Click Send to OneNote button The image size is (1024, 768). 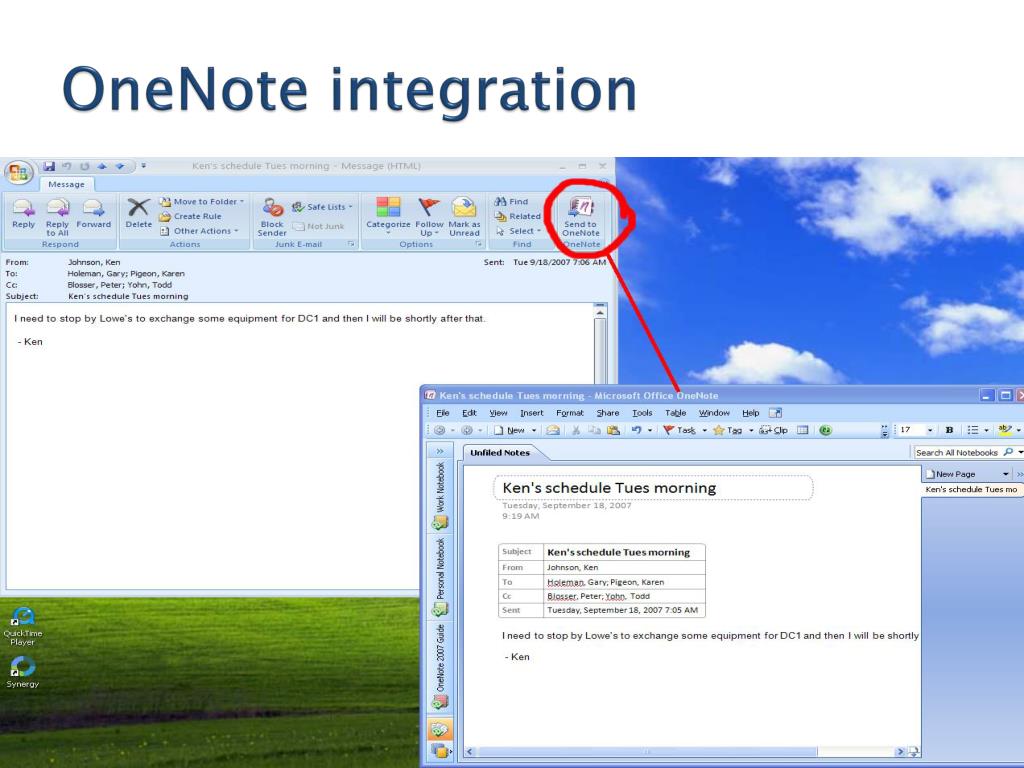[x=581, y=217]
